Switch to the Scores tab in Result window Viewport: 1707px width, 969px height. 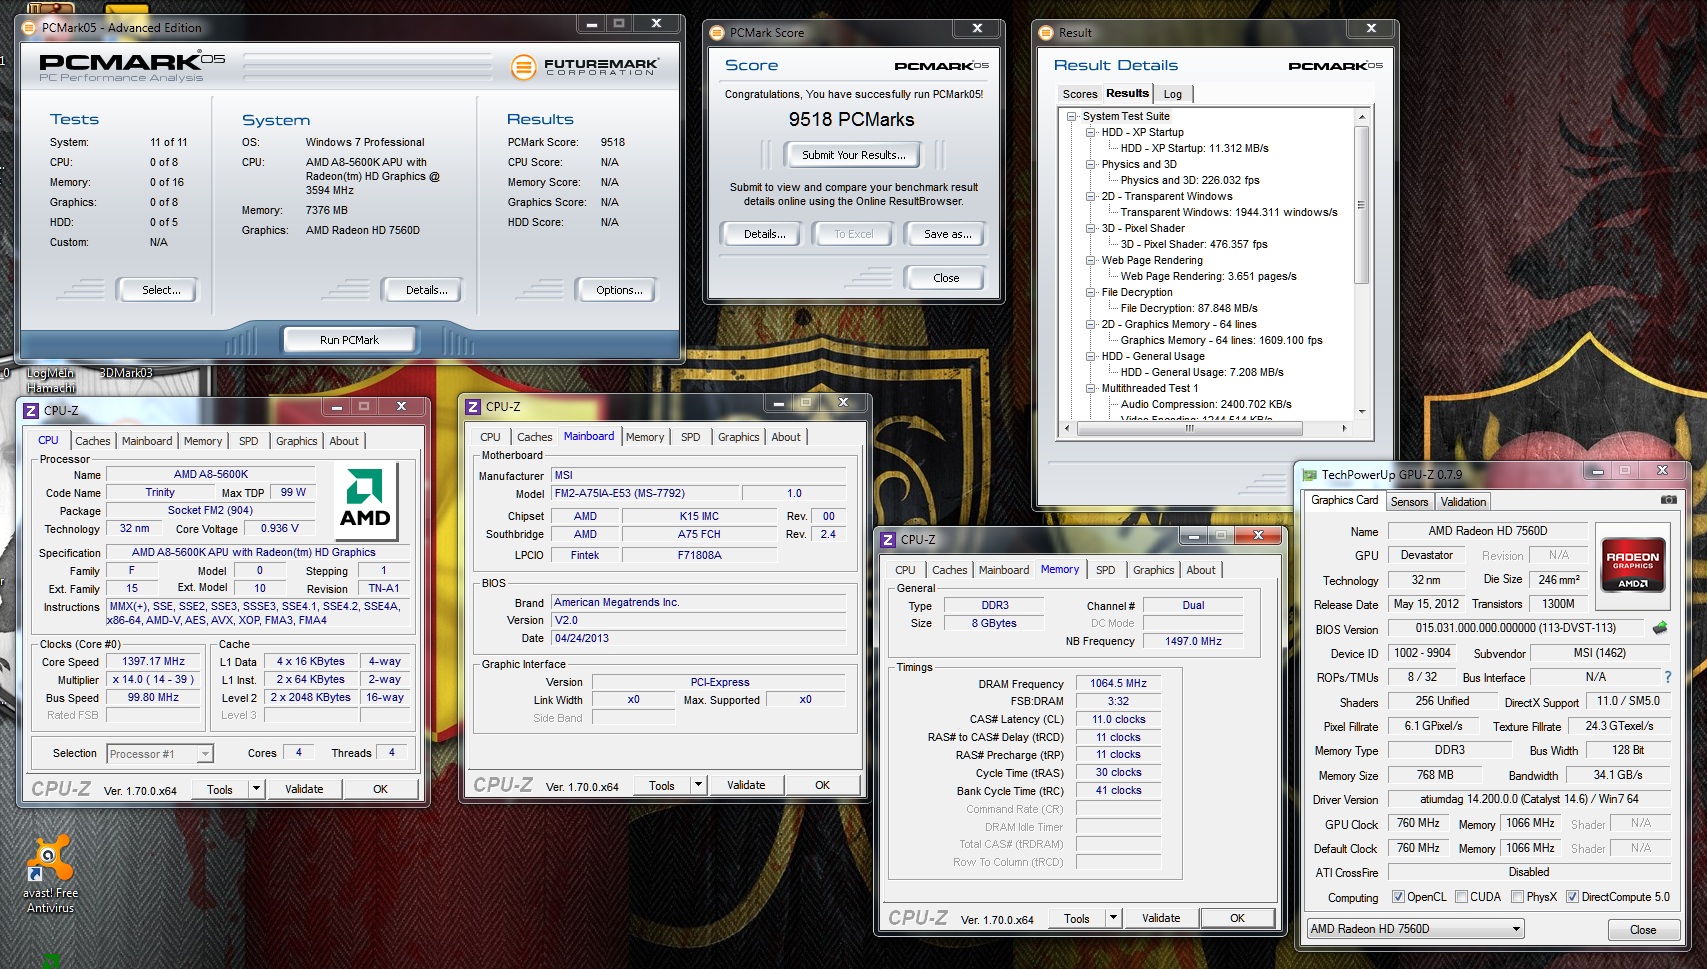click(1080, 94)
